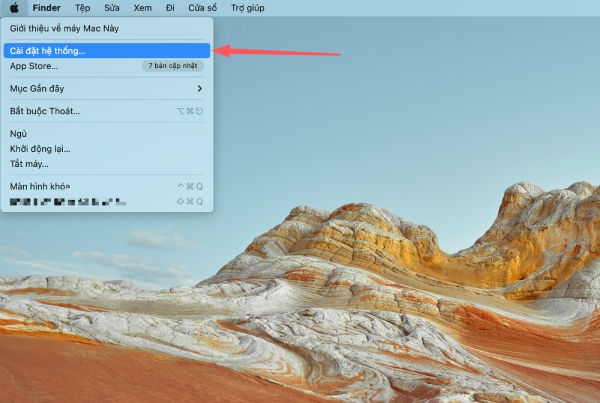Select Khởi động lại...
The height and width of the screenshot is (403, 600).
click(x=107, y=149)
